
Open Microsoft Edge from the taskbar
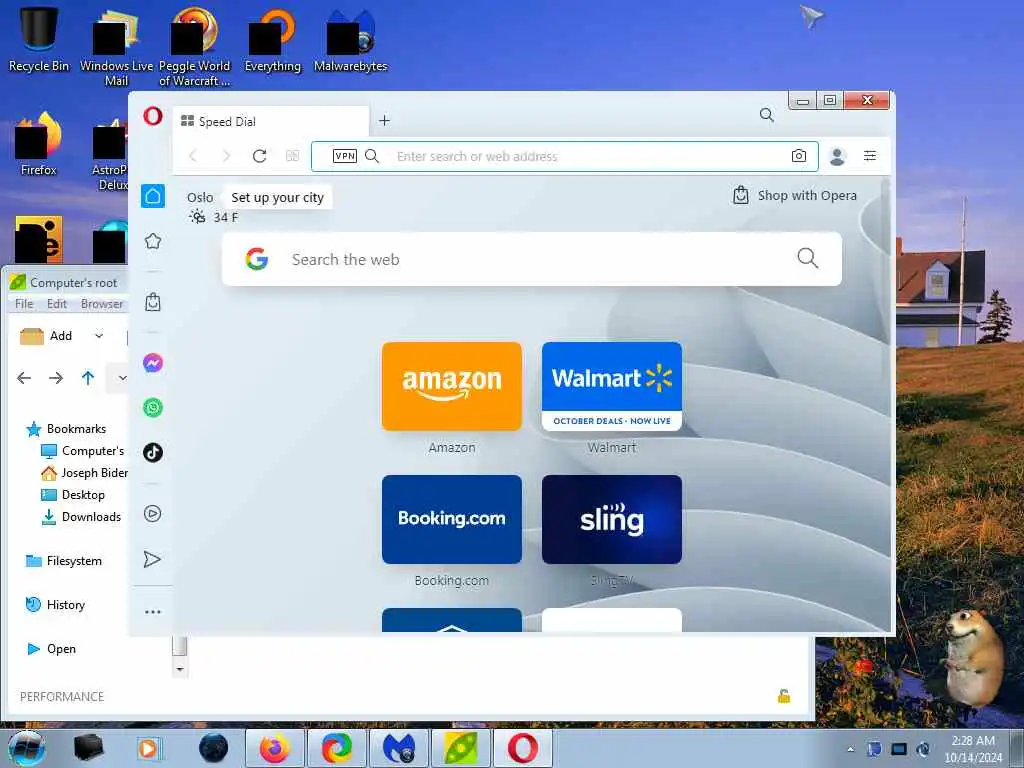tap(337, 748)
